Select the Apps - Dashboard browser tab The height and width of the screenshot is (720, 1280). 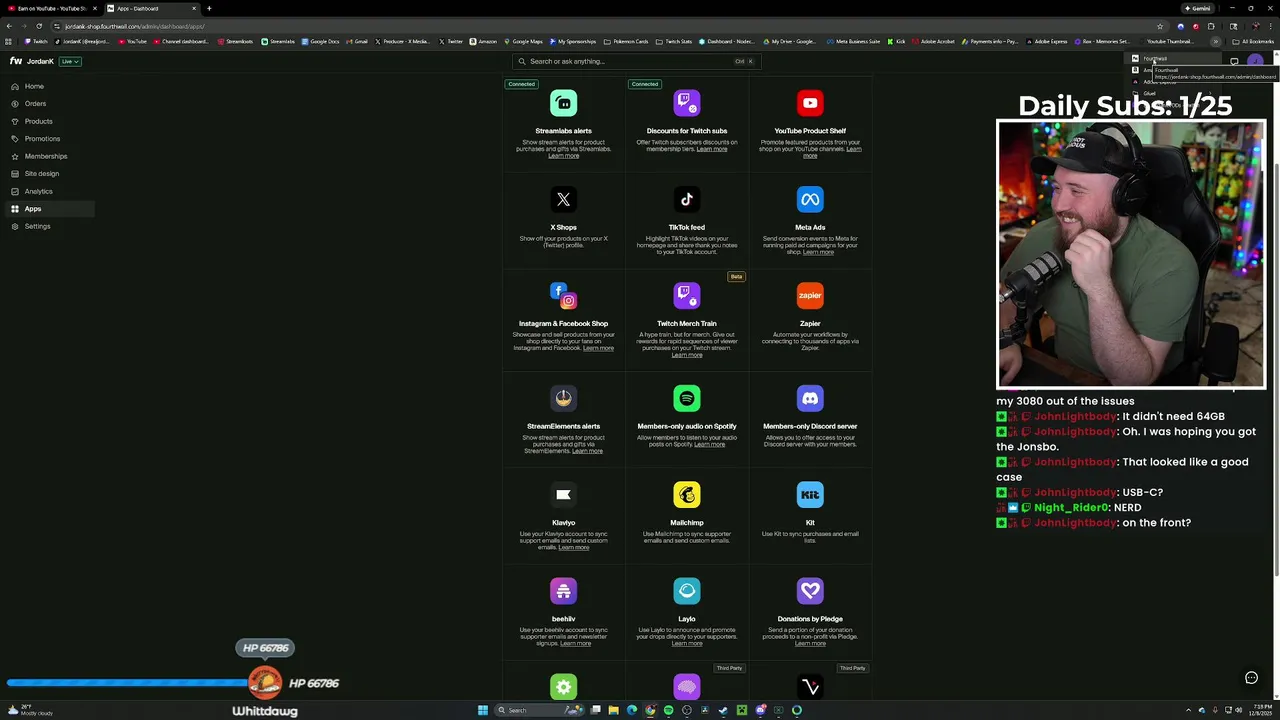pos(150,8)
